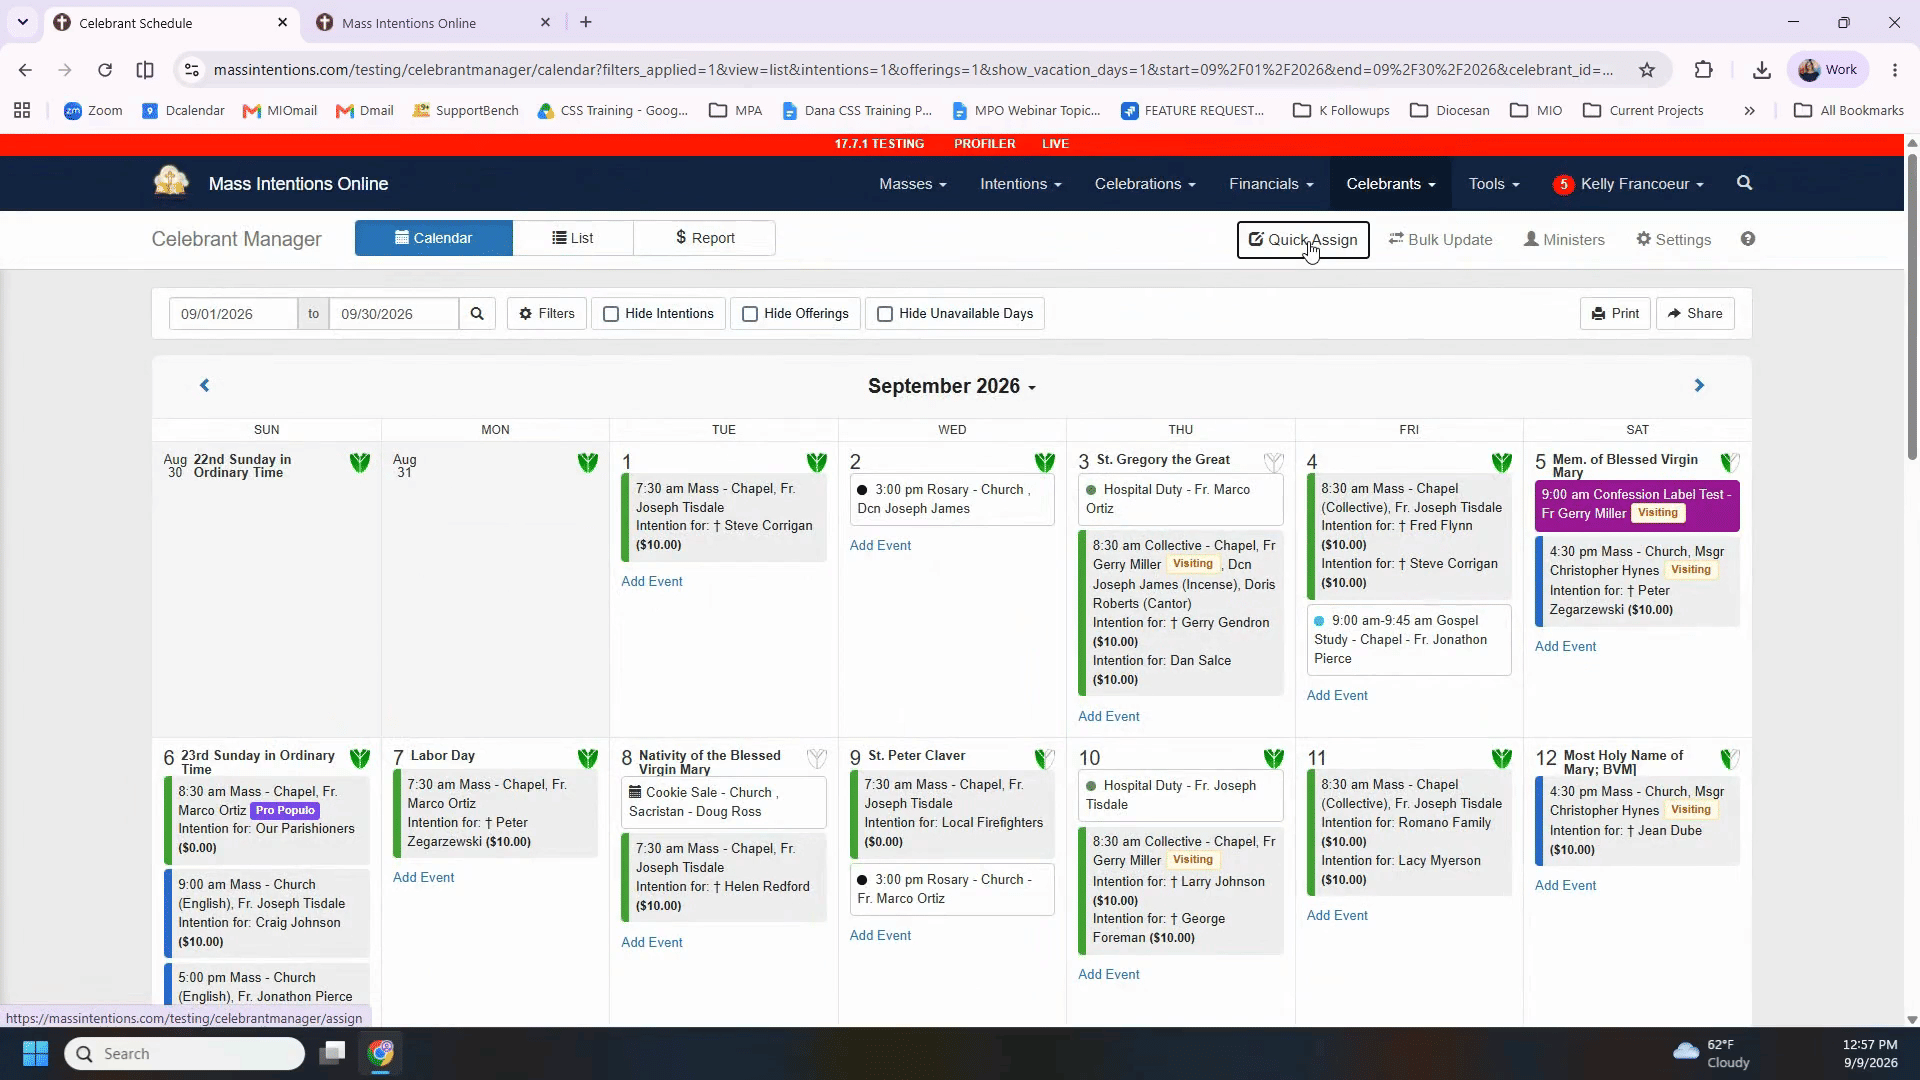Click notification badge showing 5
Viewport: 1920px width, 1080px height.
point(1563,184)
